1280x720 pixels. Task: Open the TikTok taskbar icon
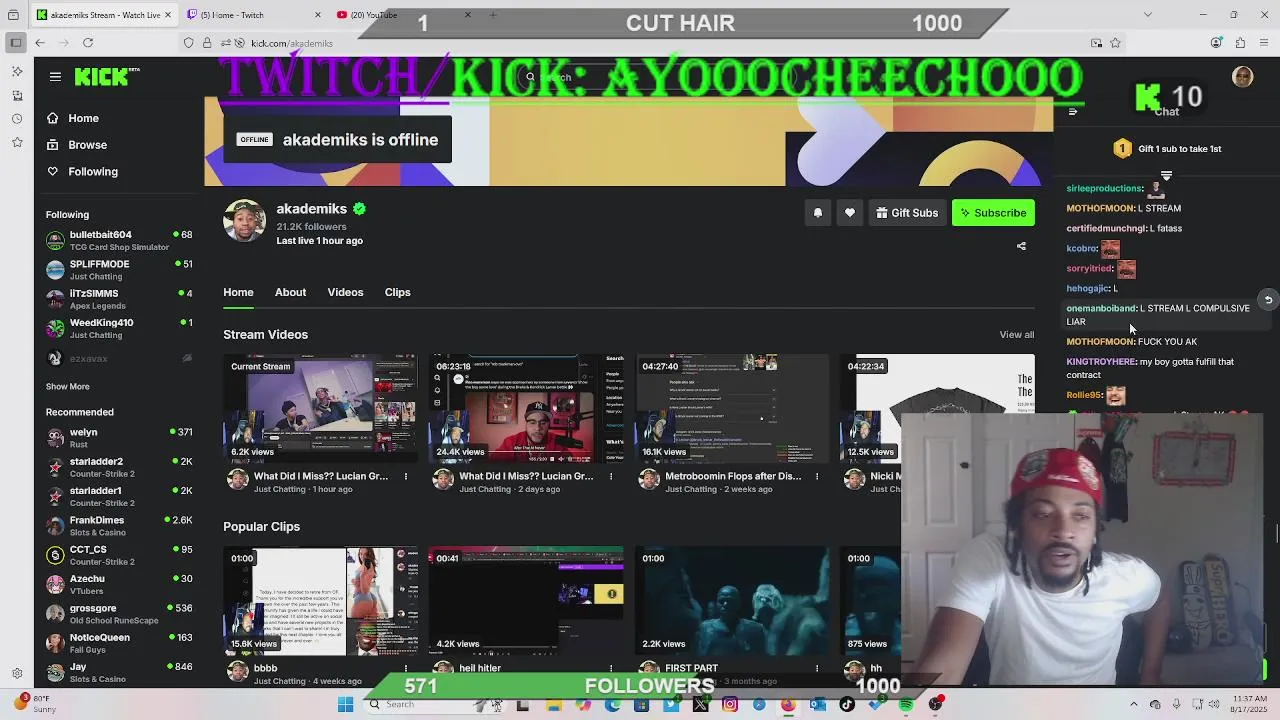pos(847,705)
